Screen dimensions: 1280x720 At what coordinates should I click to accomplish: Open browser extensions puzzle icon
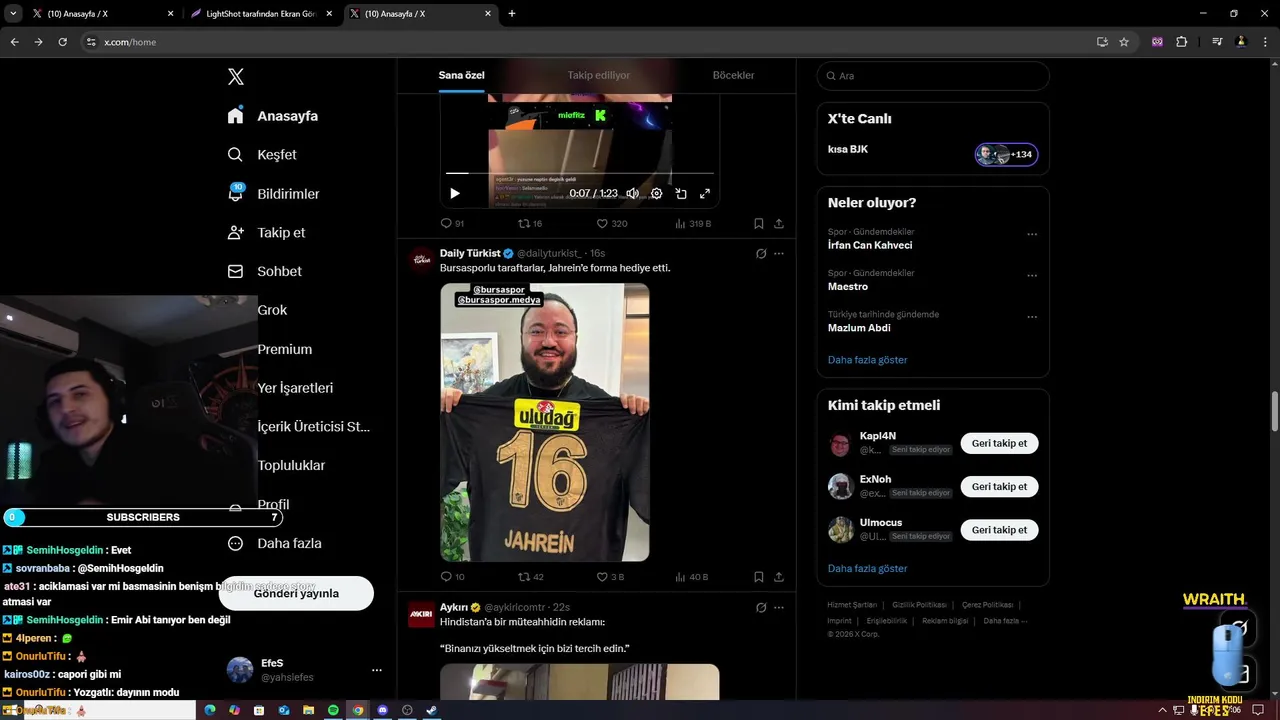tap(1182, 42)
